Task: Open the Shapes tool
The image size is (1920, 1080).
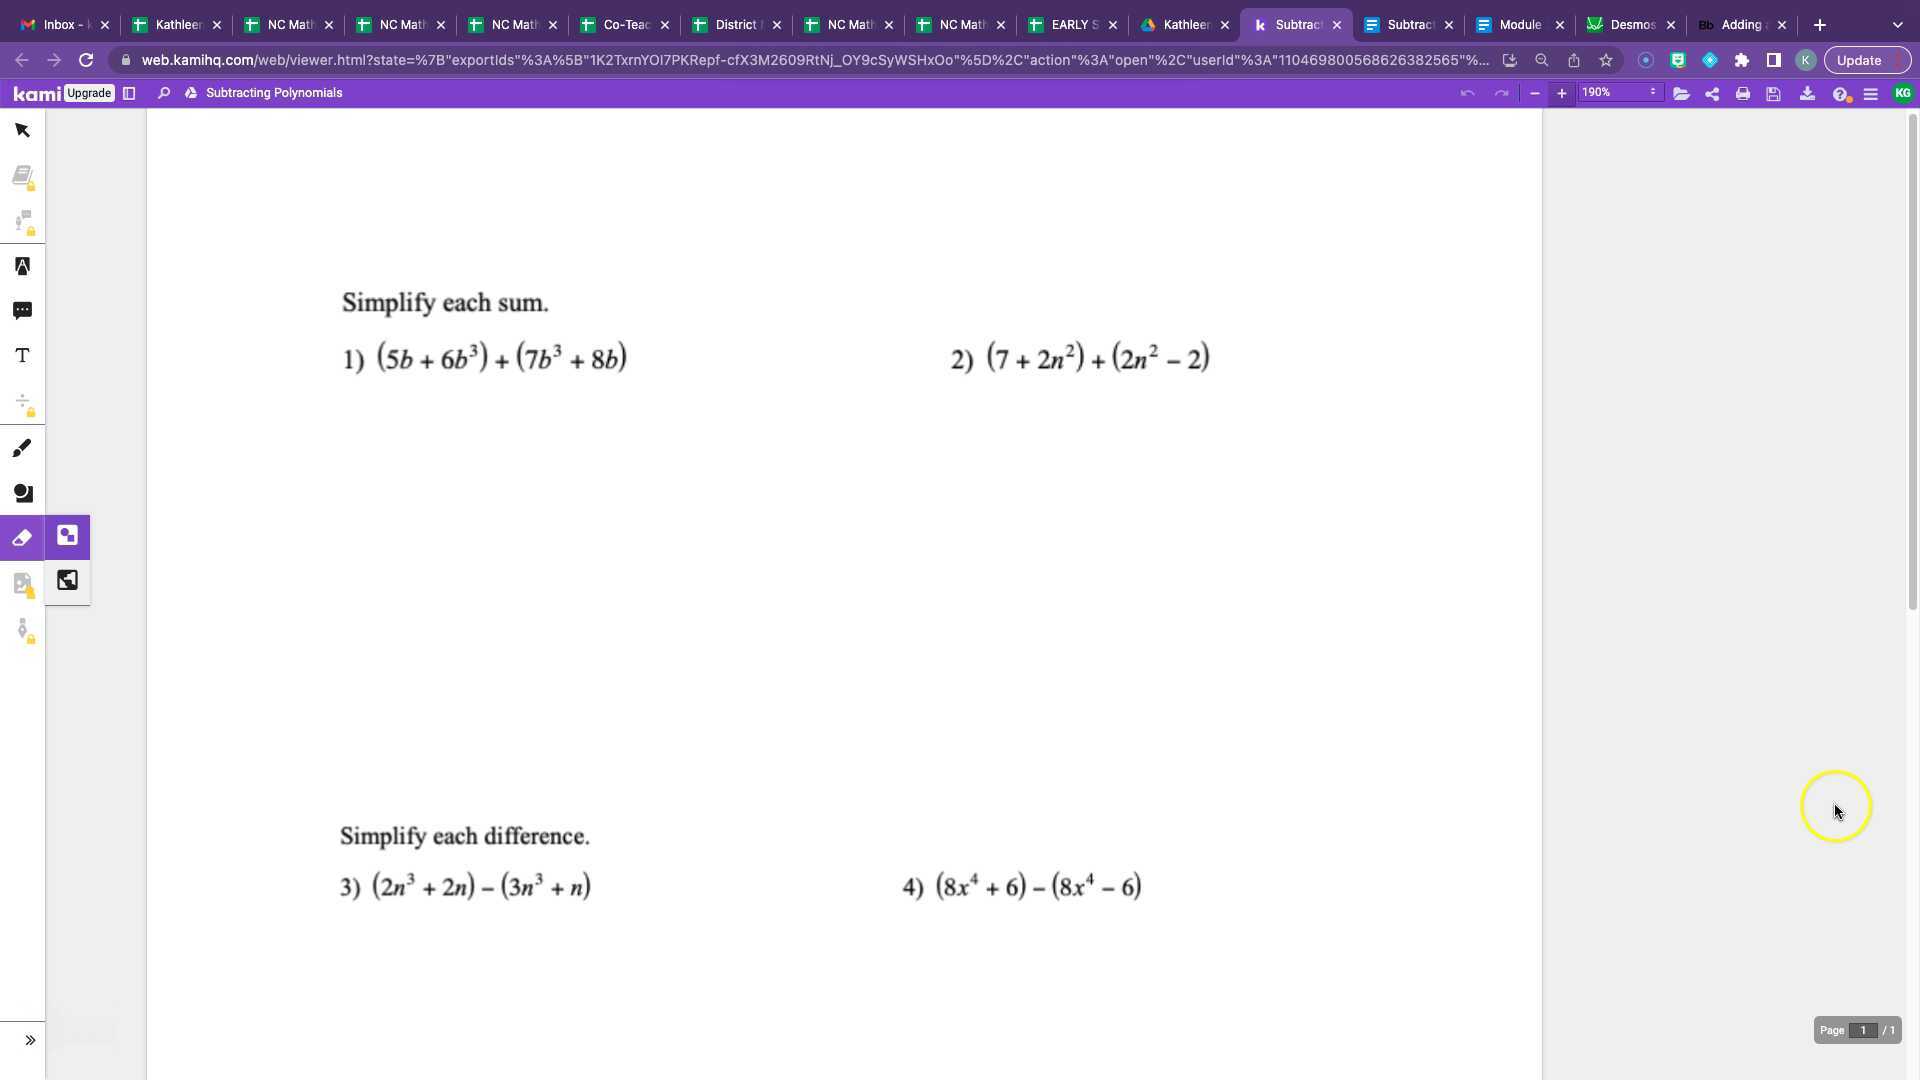Action: tap(22, 493)
